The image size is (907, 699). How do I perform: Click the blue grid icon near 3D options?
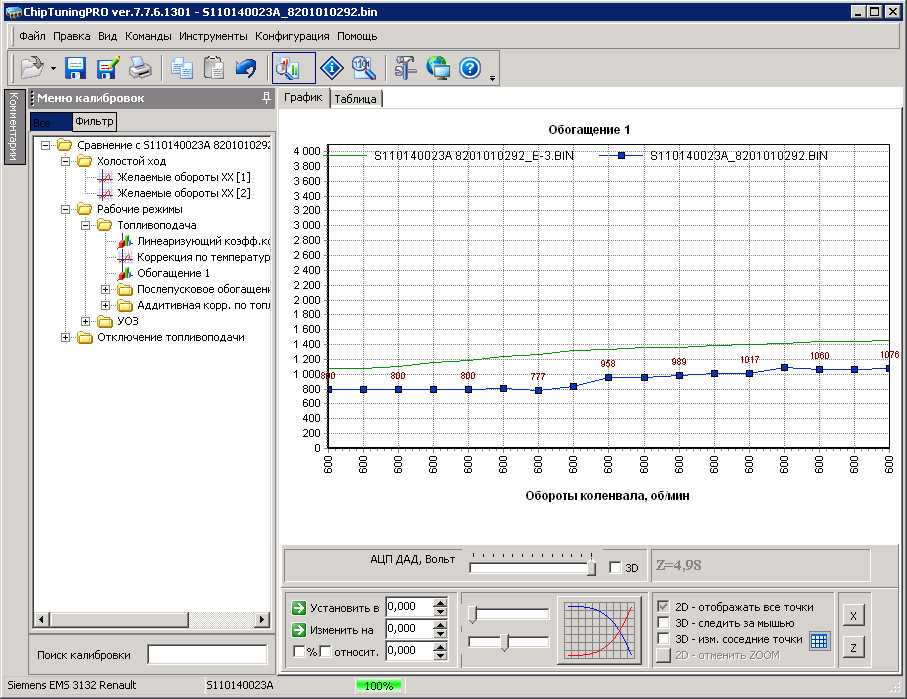(x=819, y=641)
